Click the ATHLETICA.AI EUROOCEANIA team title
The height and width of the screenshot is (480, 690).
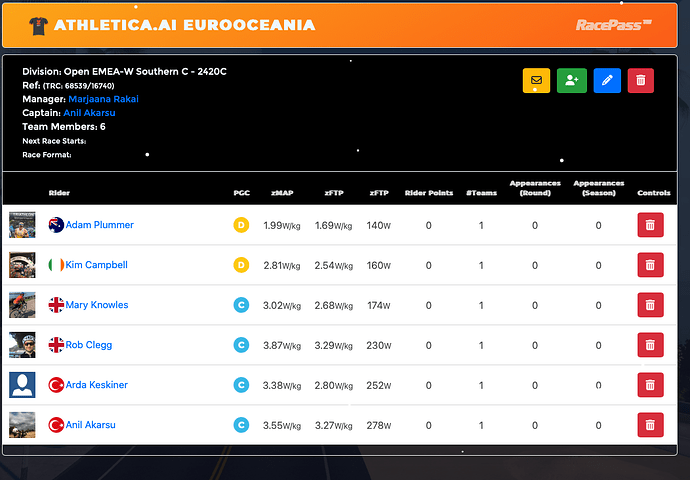pyautogui.click(x=184, y=25)
